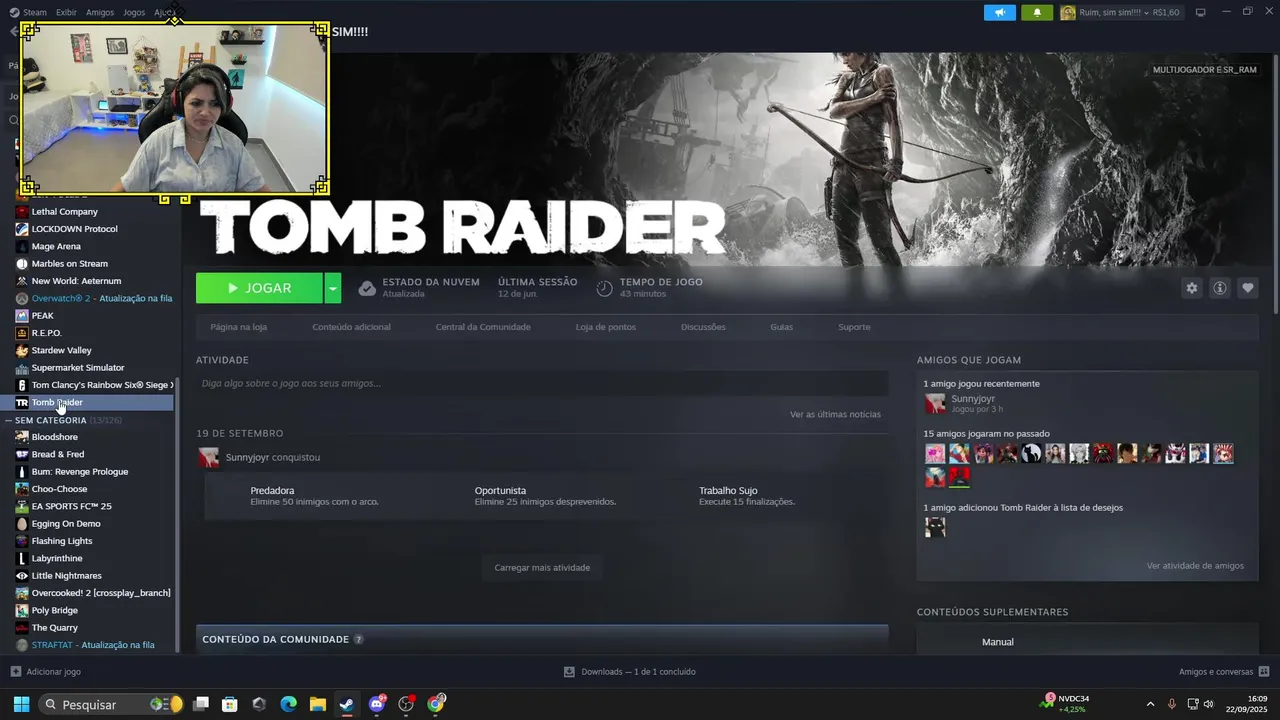Select EA SPORTS FC 25
This screenshot has height=720, width=1280.
[x=71, y=506]
